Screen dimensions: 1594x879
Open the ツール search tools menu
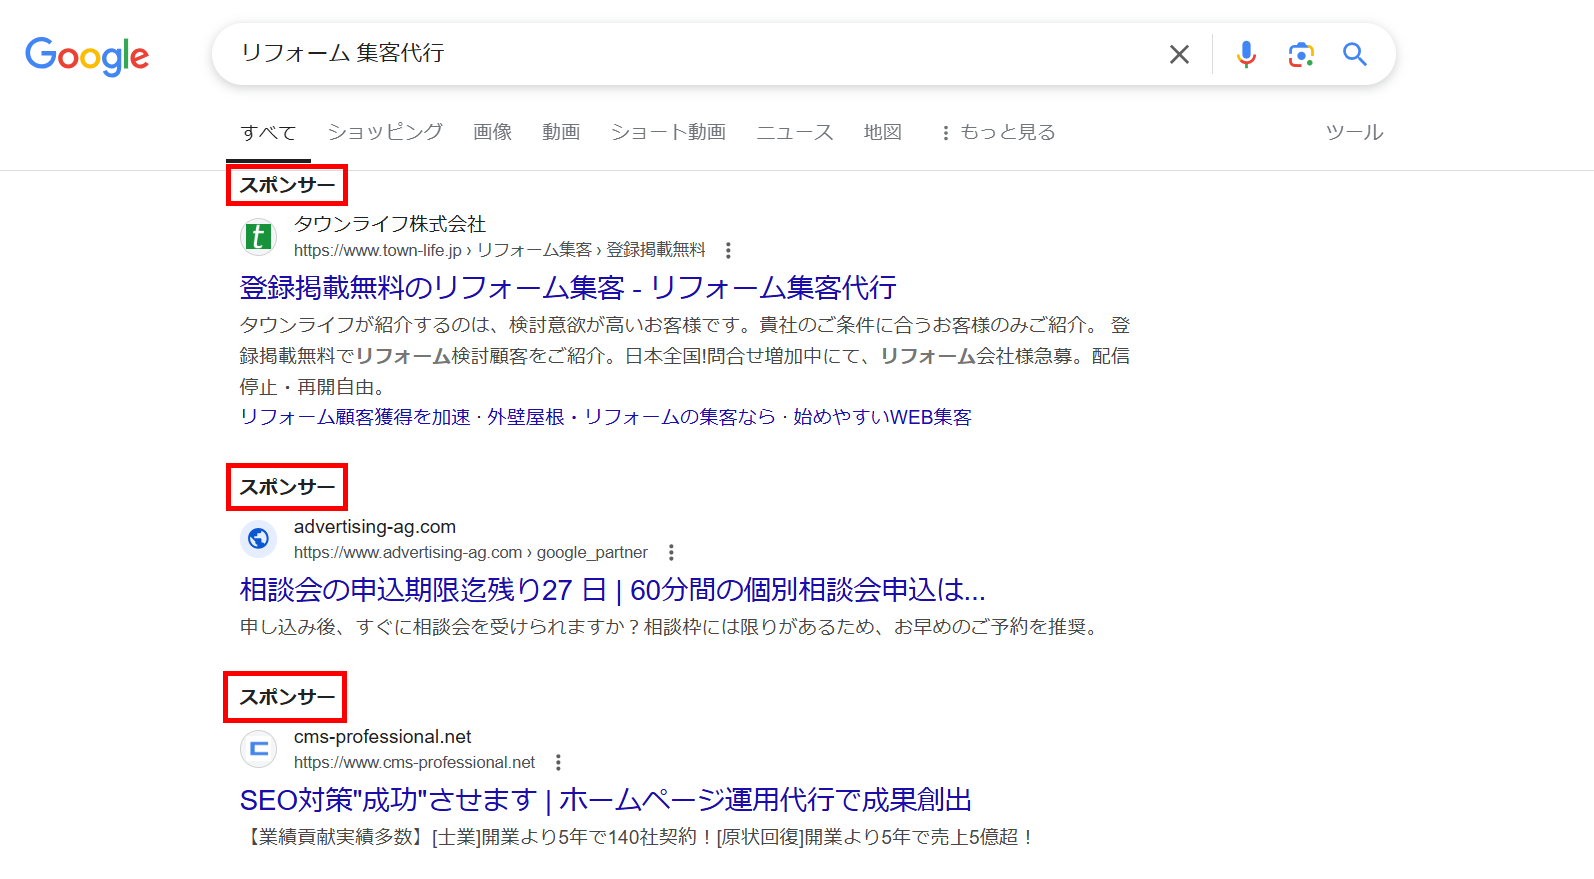pyautogui.click(x=1354, y=132)
